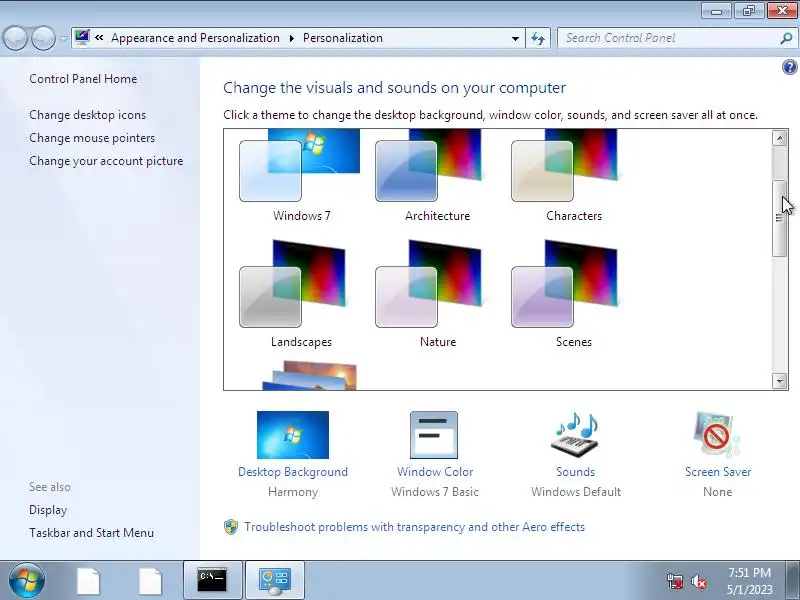Click the Back navigation arrow button
Image resolution: width=800 pixels, height=600 pixels.
[15, 38]
